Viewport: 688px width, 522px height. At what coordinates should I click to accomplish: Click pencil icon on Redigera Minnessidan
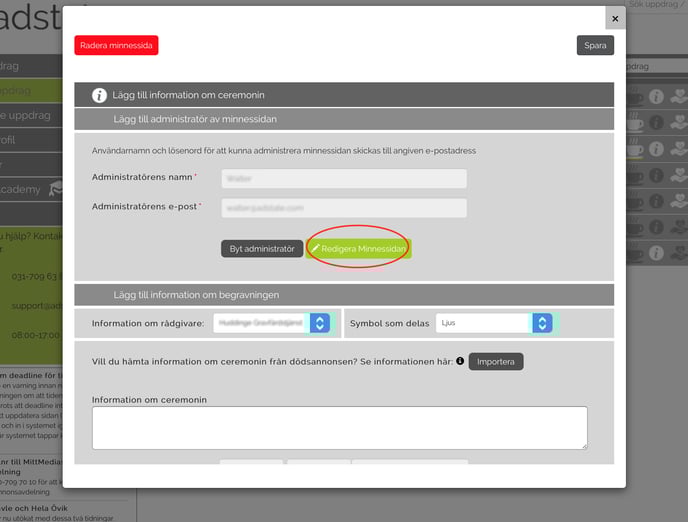[315, 248]
